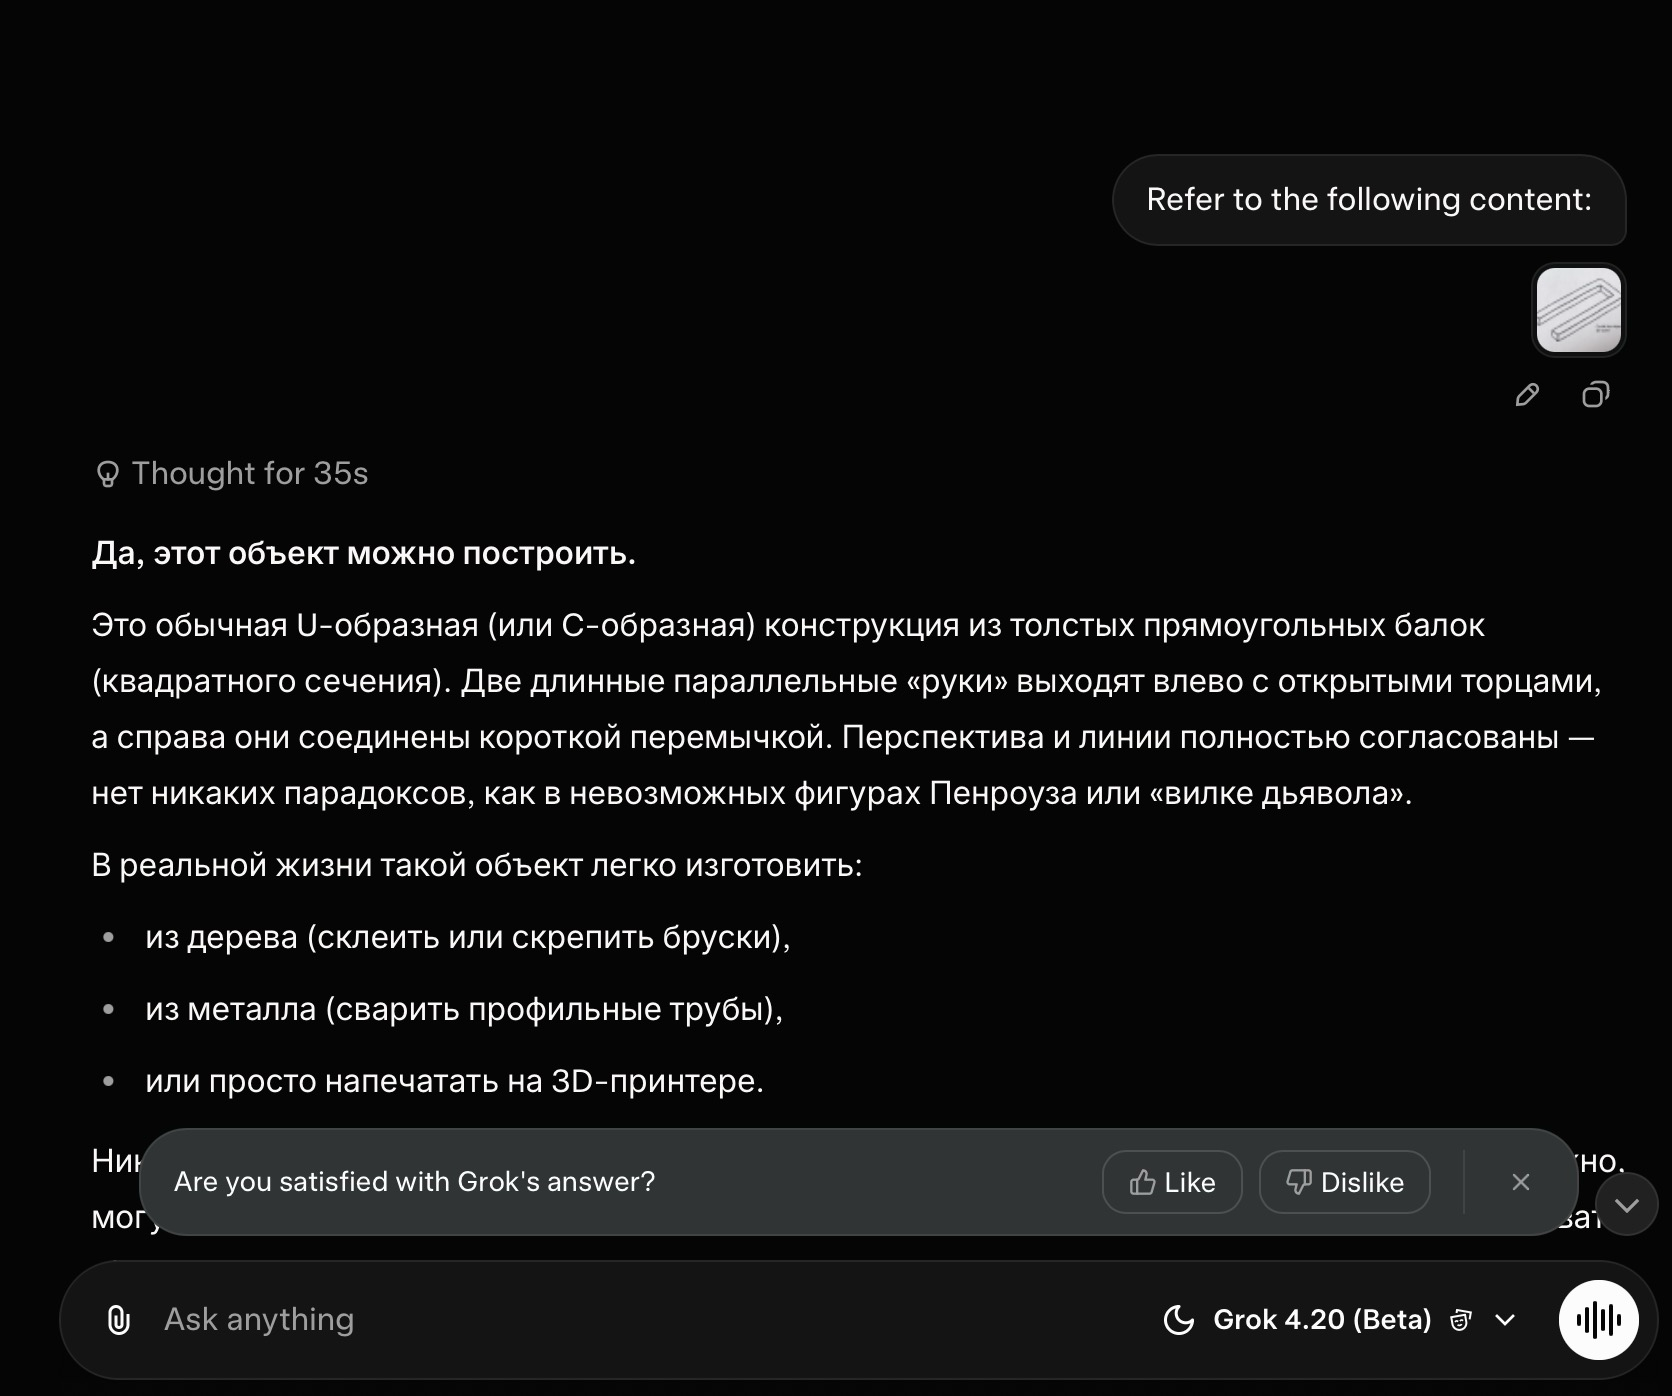Open the Grok 4.20 (Beta) model menu

pos(1322,1320)
